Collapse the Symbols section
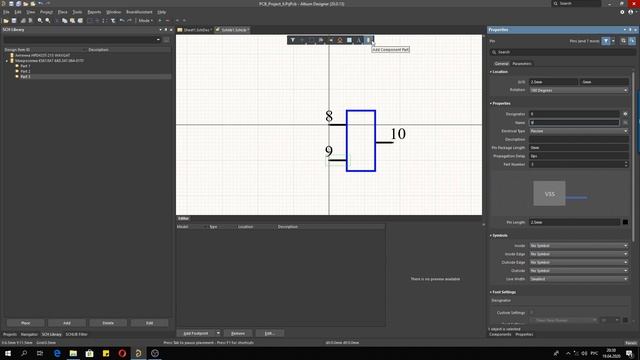 pos(499,236)
